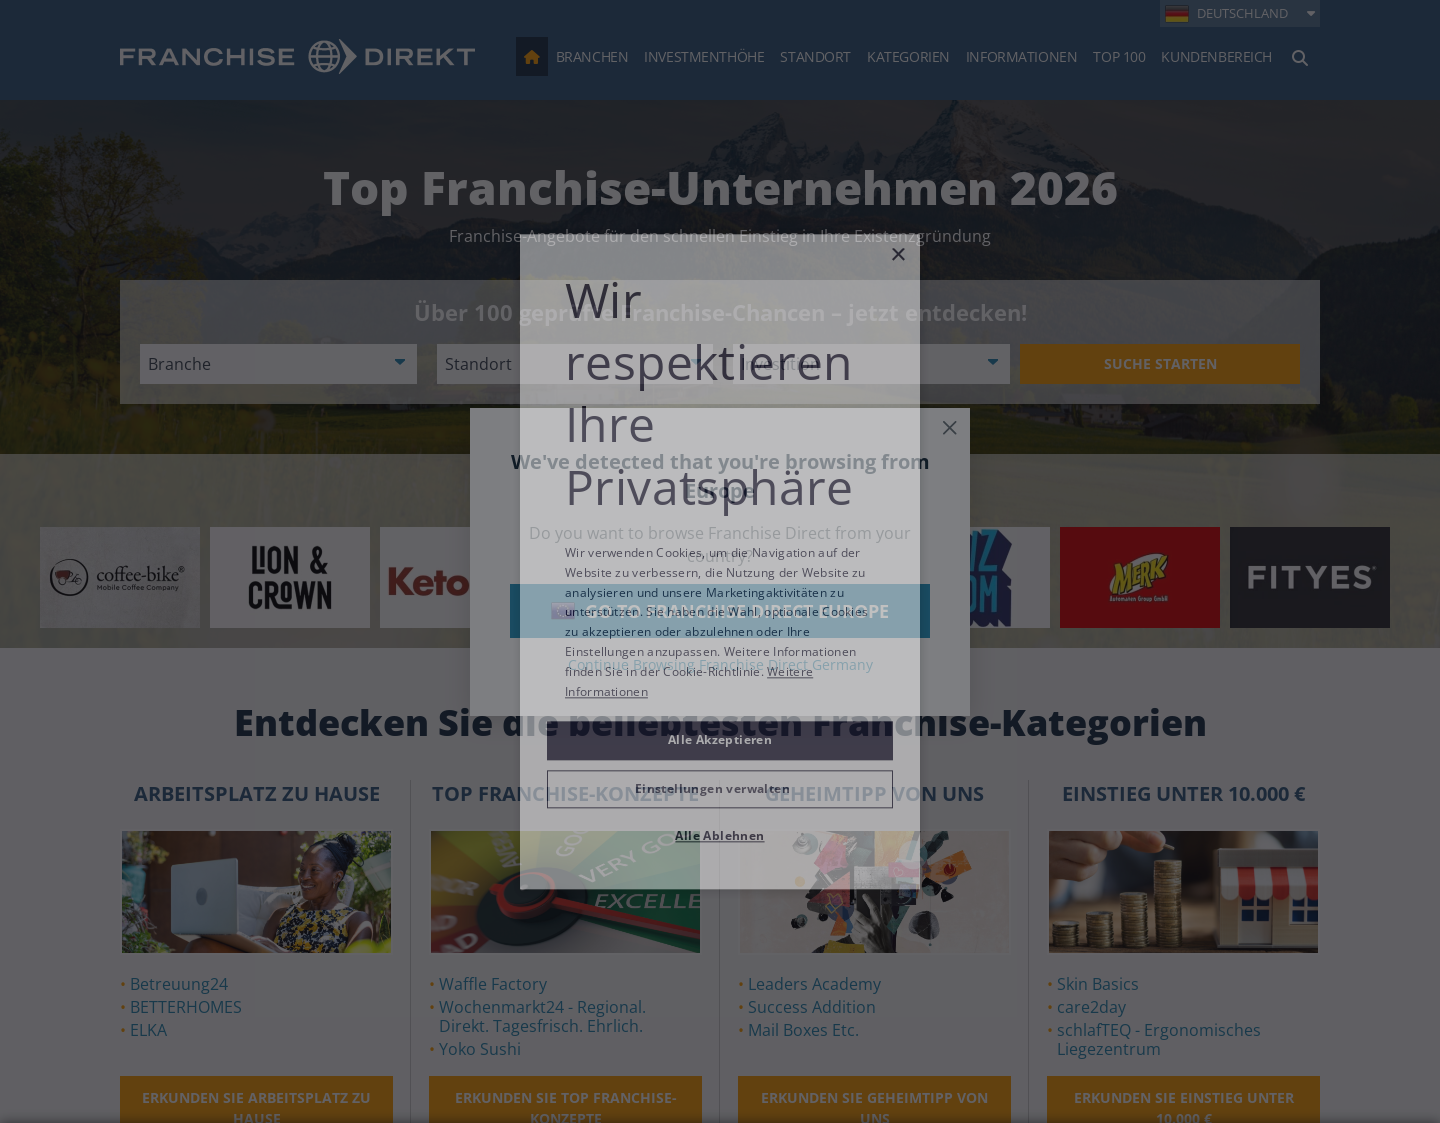
Task: Open the Waffle Factory link
Action: (493, 984)
